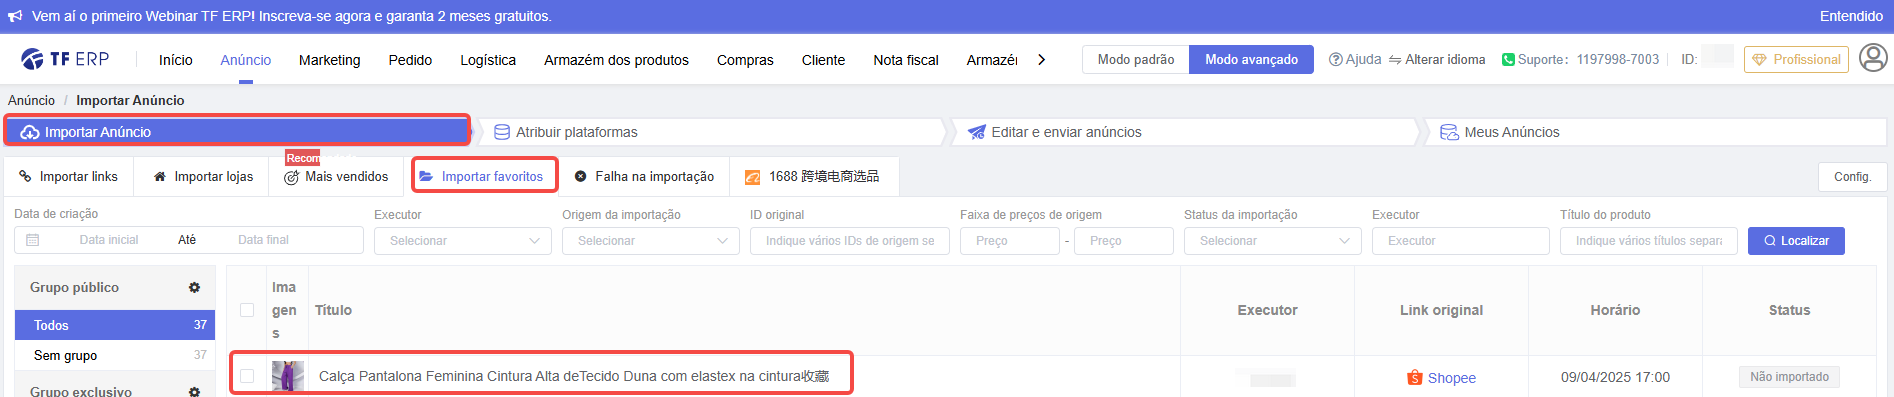Click the 1688 platform icon

tap(752, 177)
